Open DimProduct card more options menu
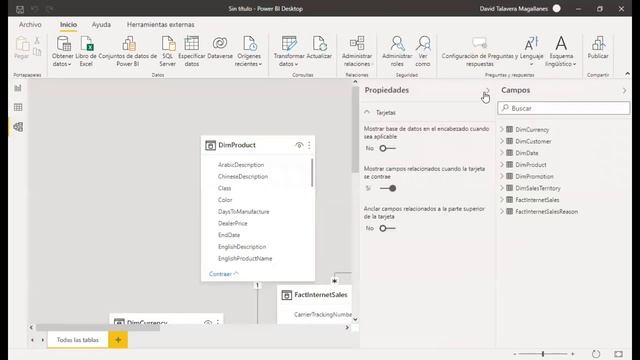 pos(309,145)
